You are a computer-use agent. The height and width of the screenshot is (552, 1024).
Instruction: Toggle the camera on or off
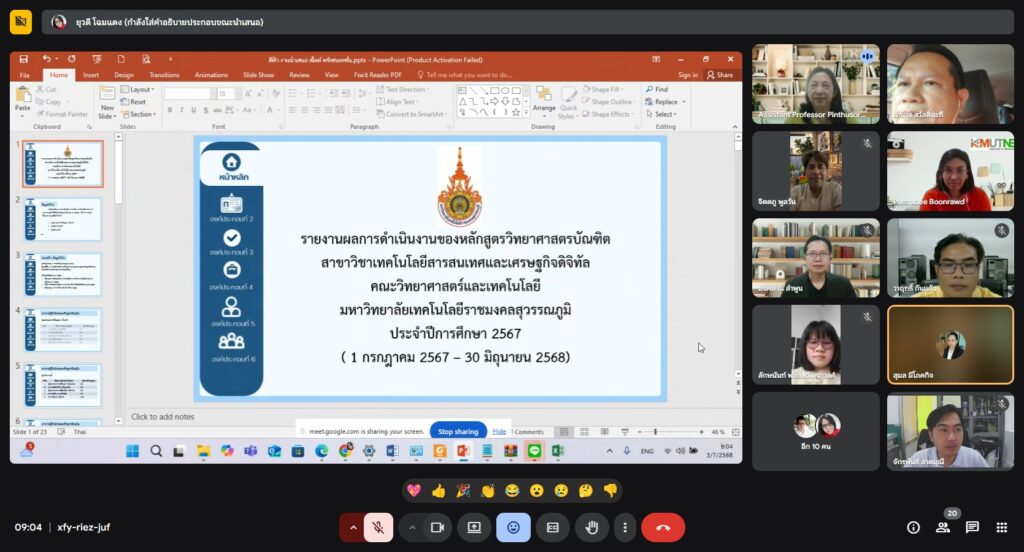[x=437, y=527]
